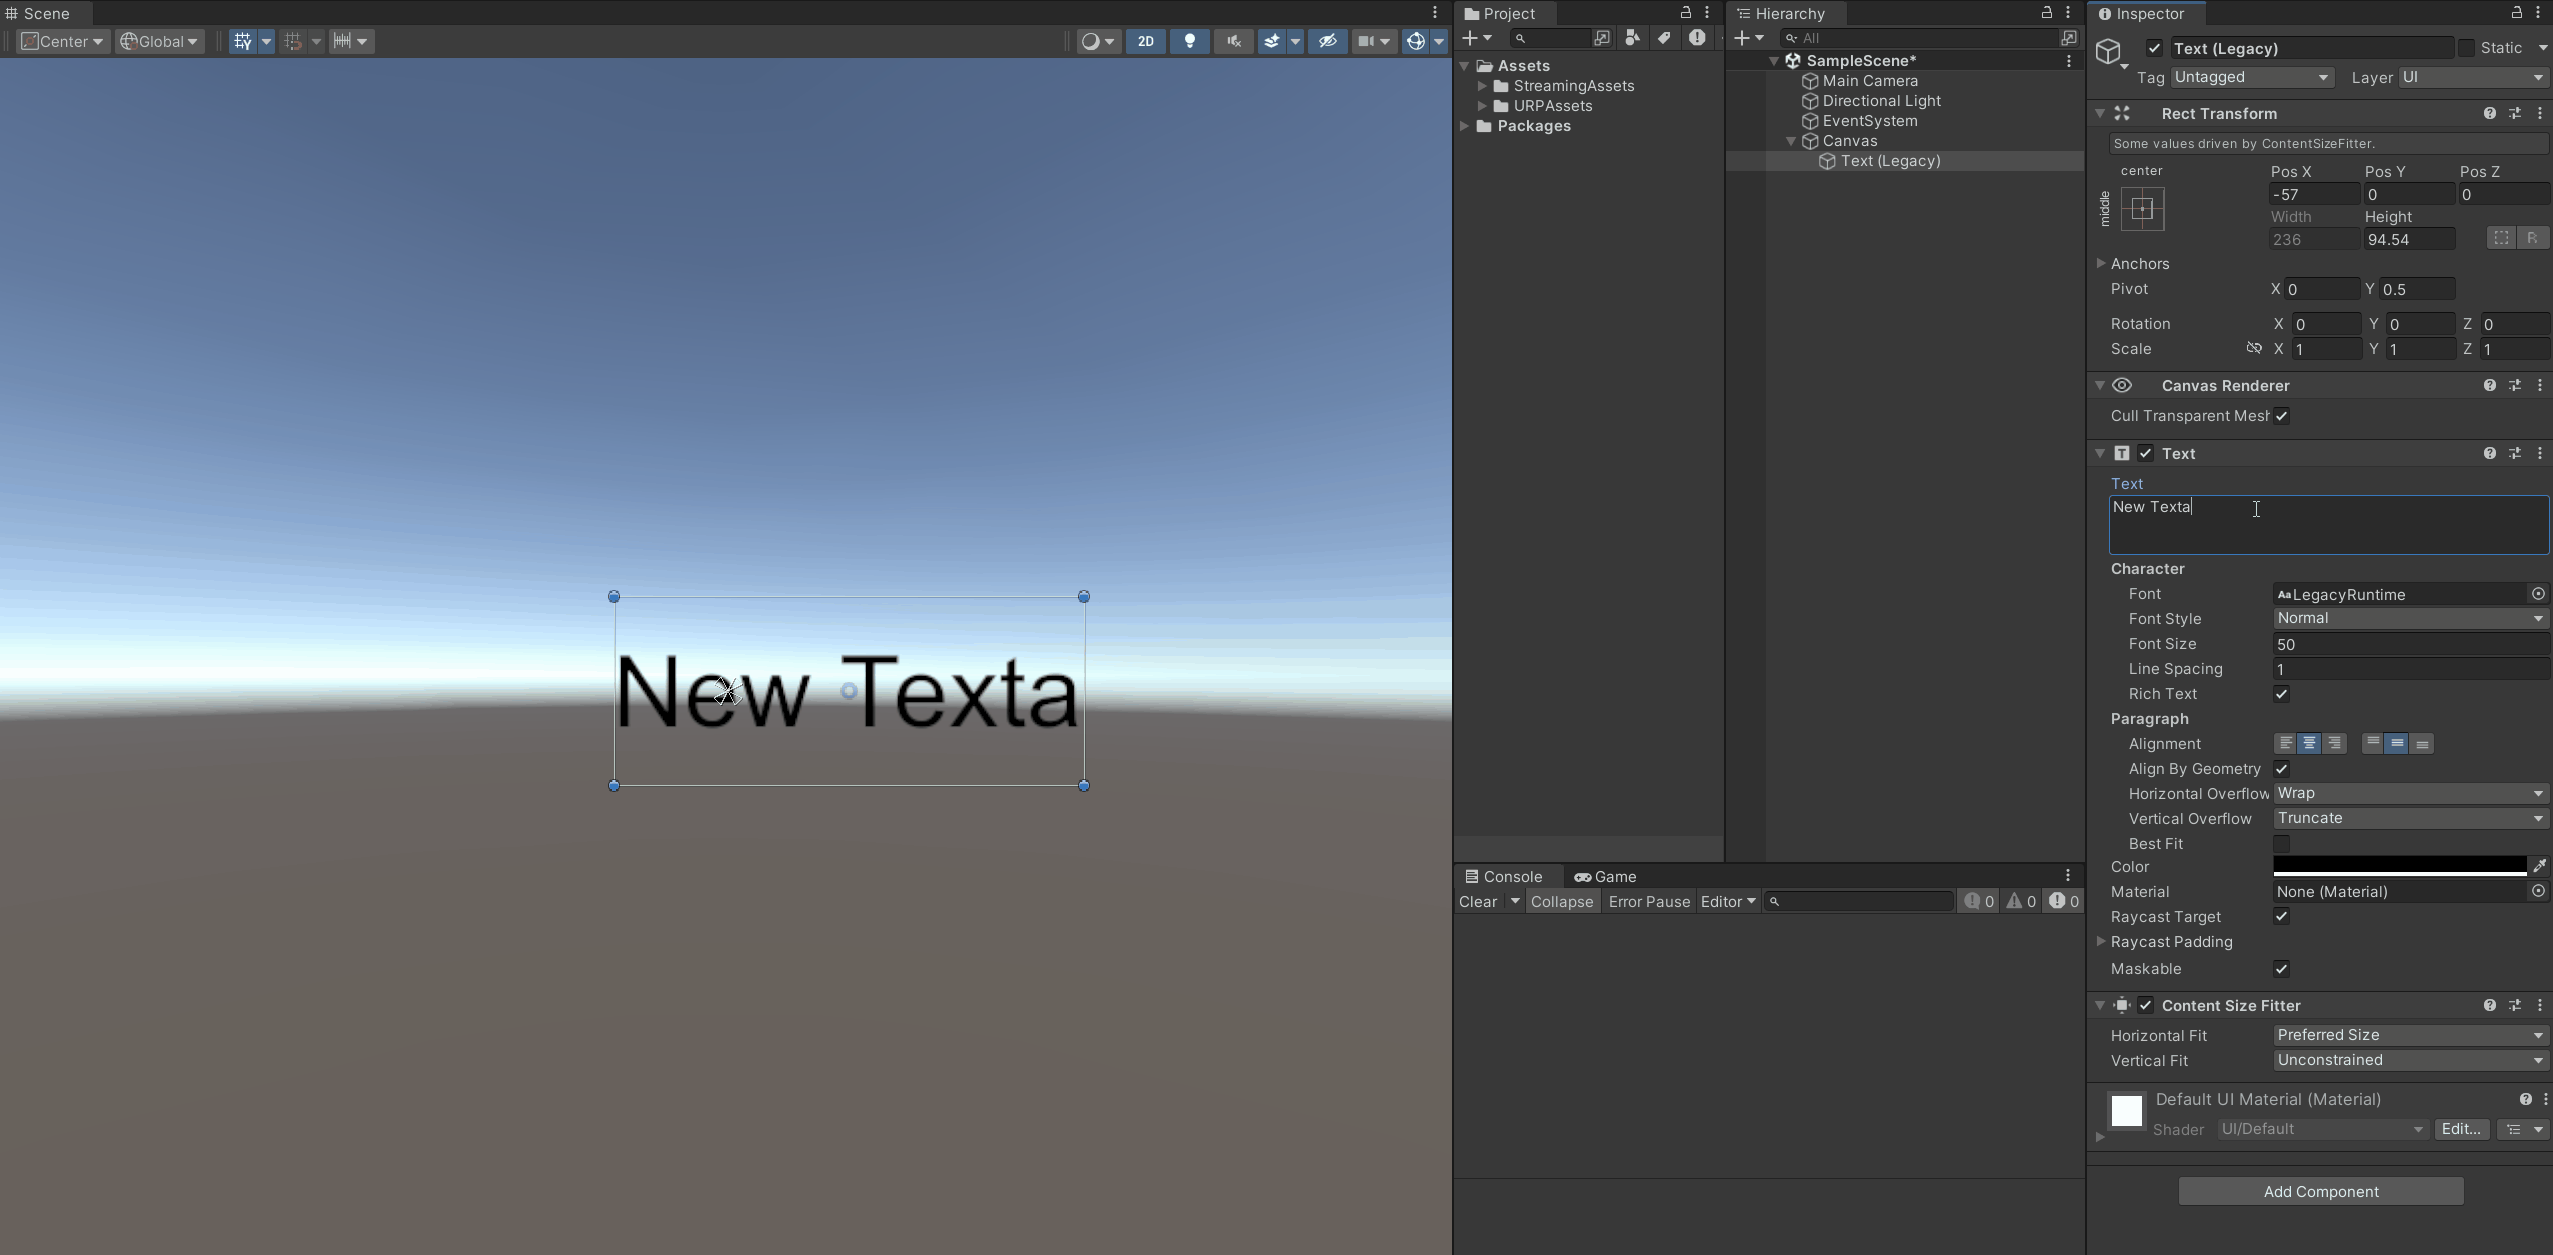Open draw mode shading sphere dropdown
The width and height of the screenshot is (2553, 1255).
click(1098, 41)
